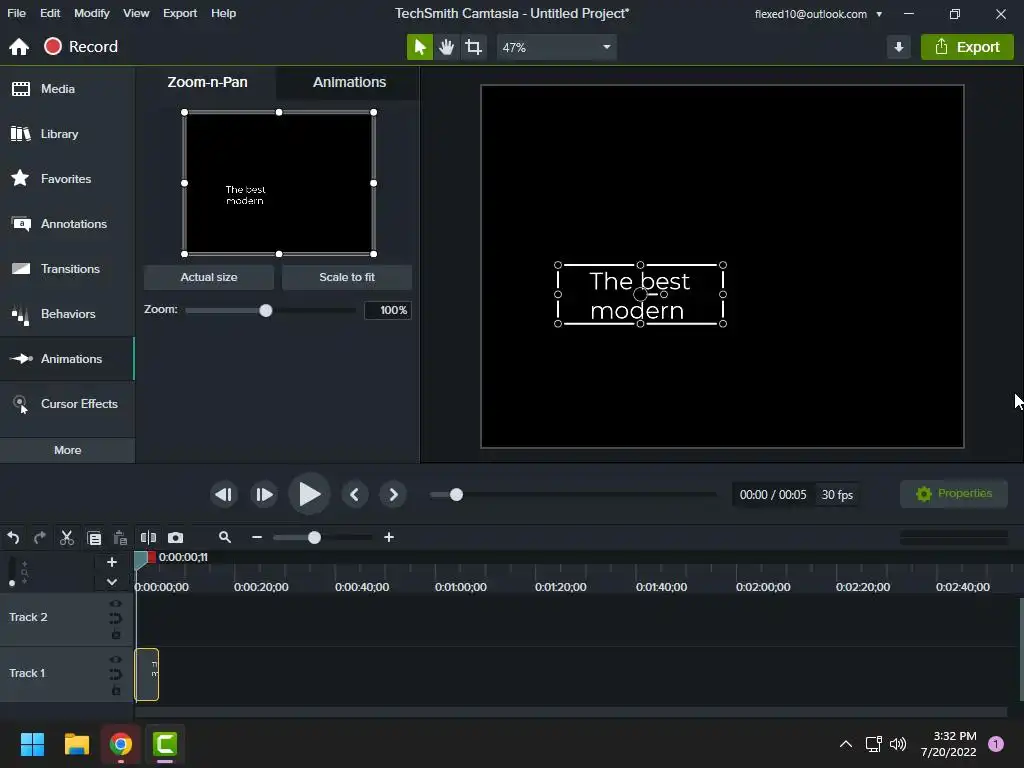Open the Cursor Effects panel
Screen dimensions: 1024x768
[67, 404]
